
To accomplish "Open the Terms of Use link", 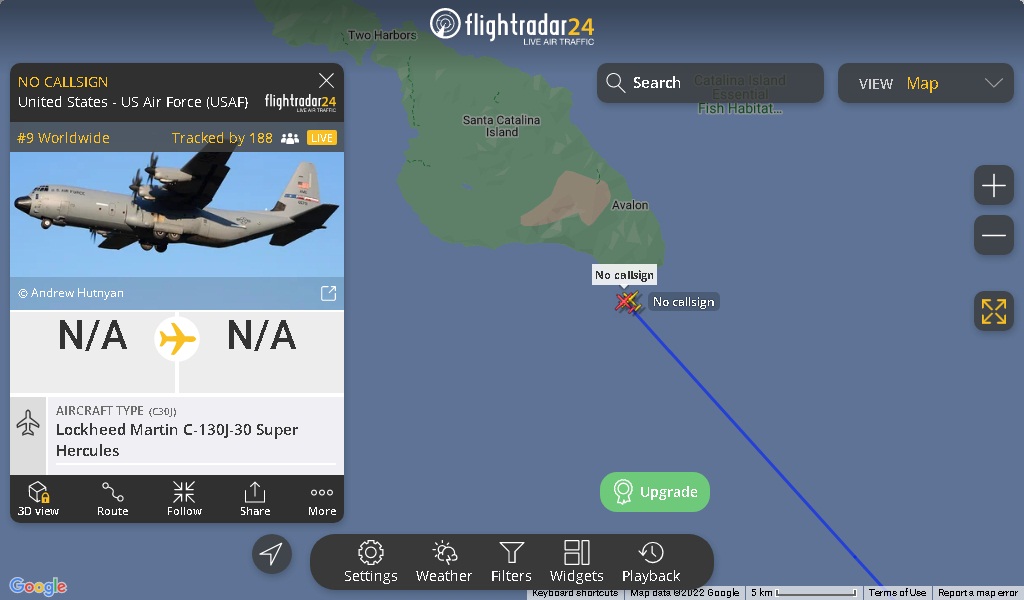I will point(897,593).
